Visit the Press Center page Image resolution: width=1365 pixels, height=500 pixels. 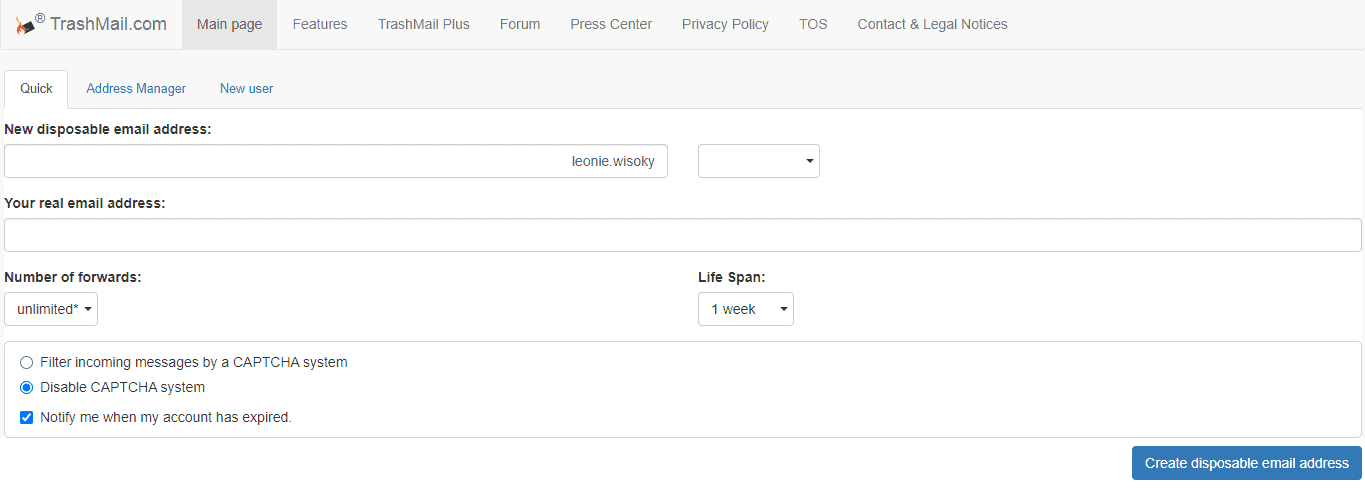click(x=611, y=24)
